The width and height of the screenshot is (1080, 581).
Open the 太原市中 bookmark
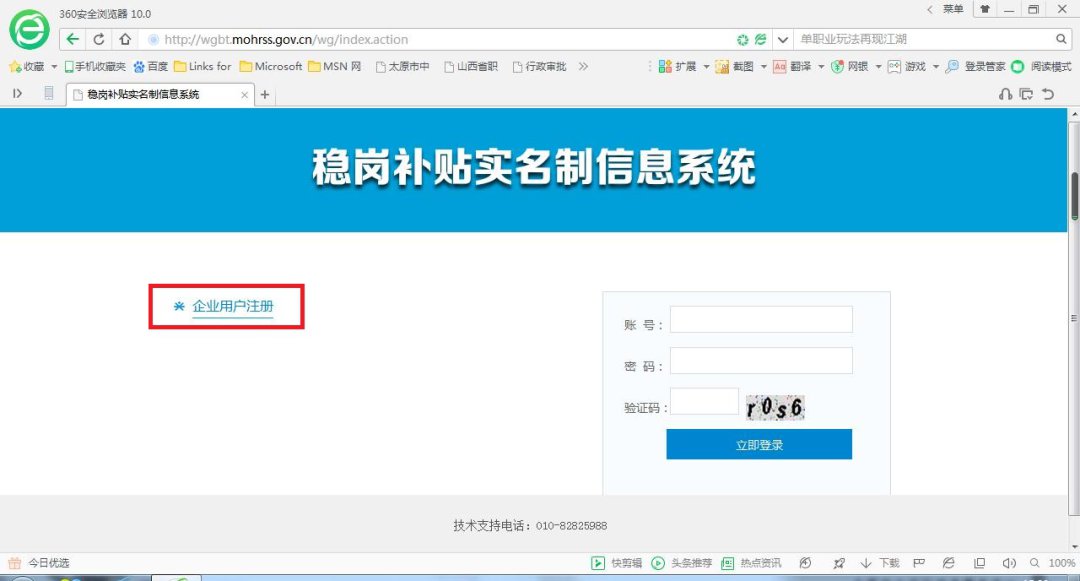tap(402, 67)
